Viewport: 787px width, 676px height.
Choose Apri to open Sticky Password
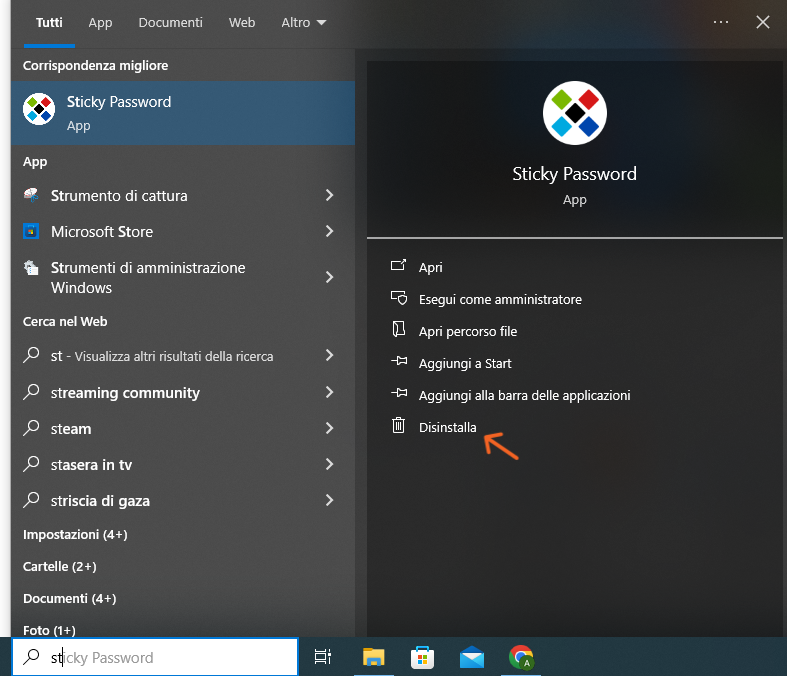click(431, 267)
